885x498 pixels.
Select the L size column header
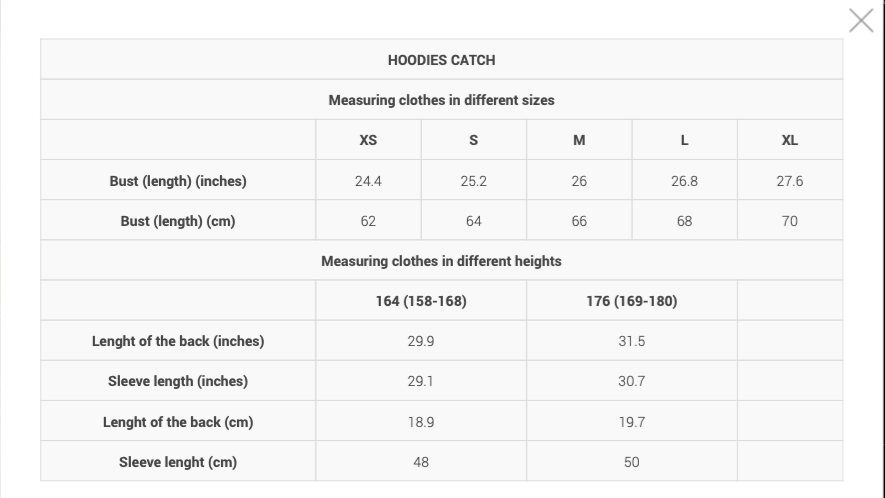tap(684, 140)
